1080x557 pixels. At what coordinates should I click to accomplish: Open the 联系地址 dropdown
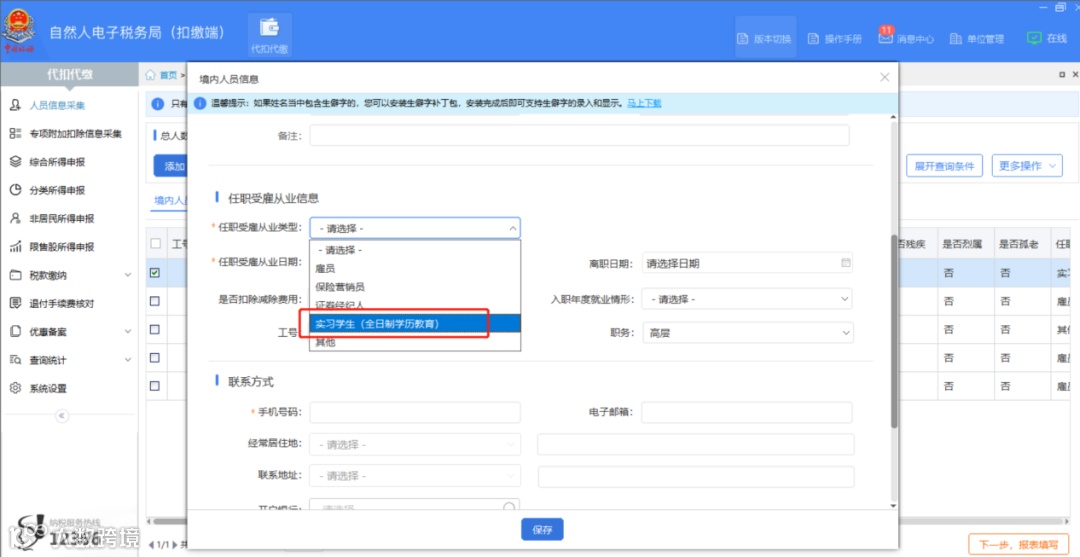[415, 476]
